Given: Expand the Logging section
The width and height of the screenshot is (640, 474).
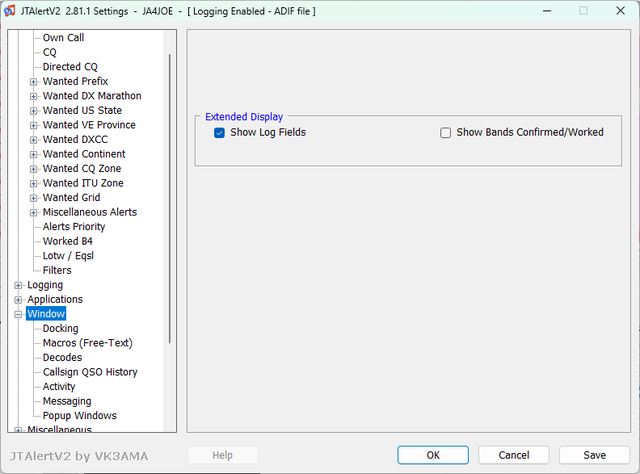Looking at the screenshot, I should pos(18,285).
